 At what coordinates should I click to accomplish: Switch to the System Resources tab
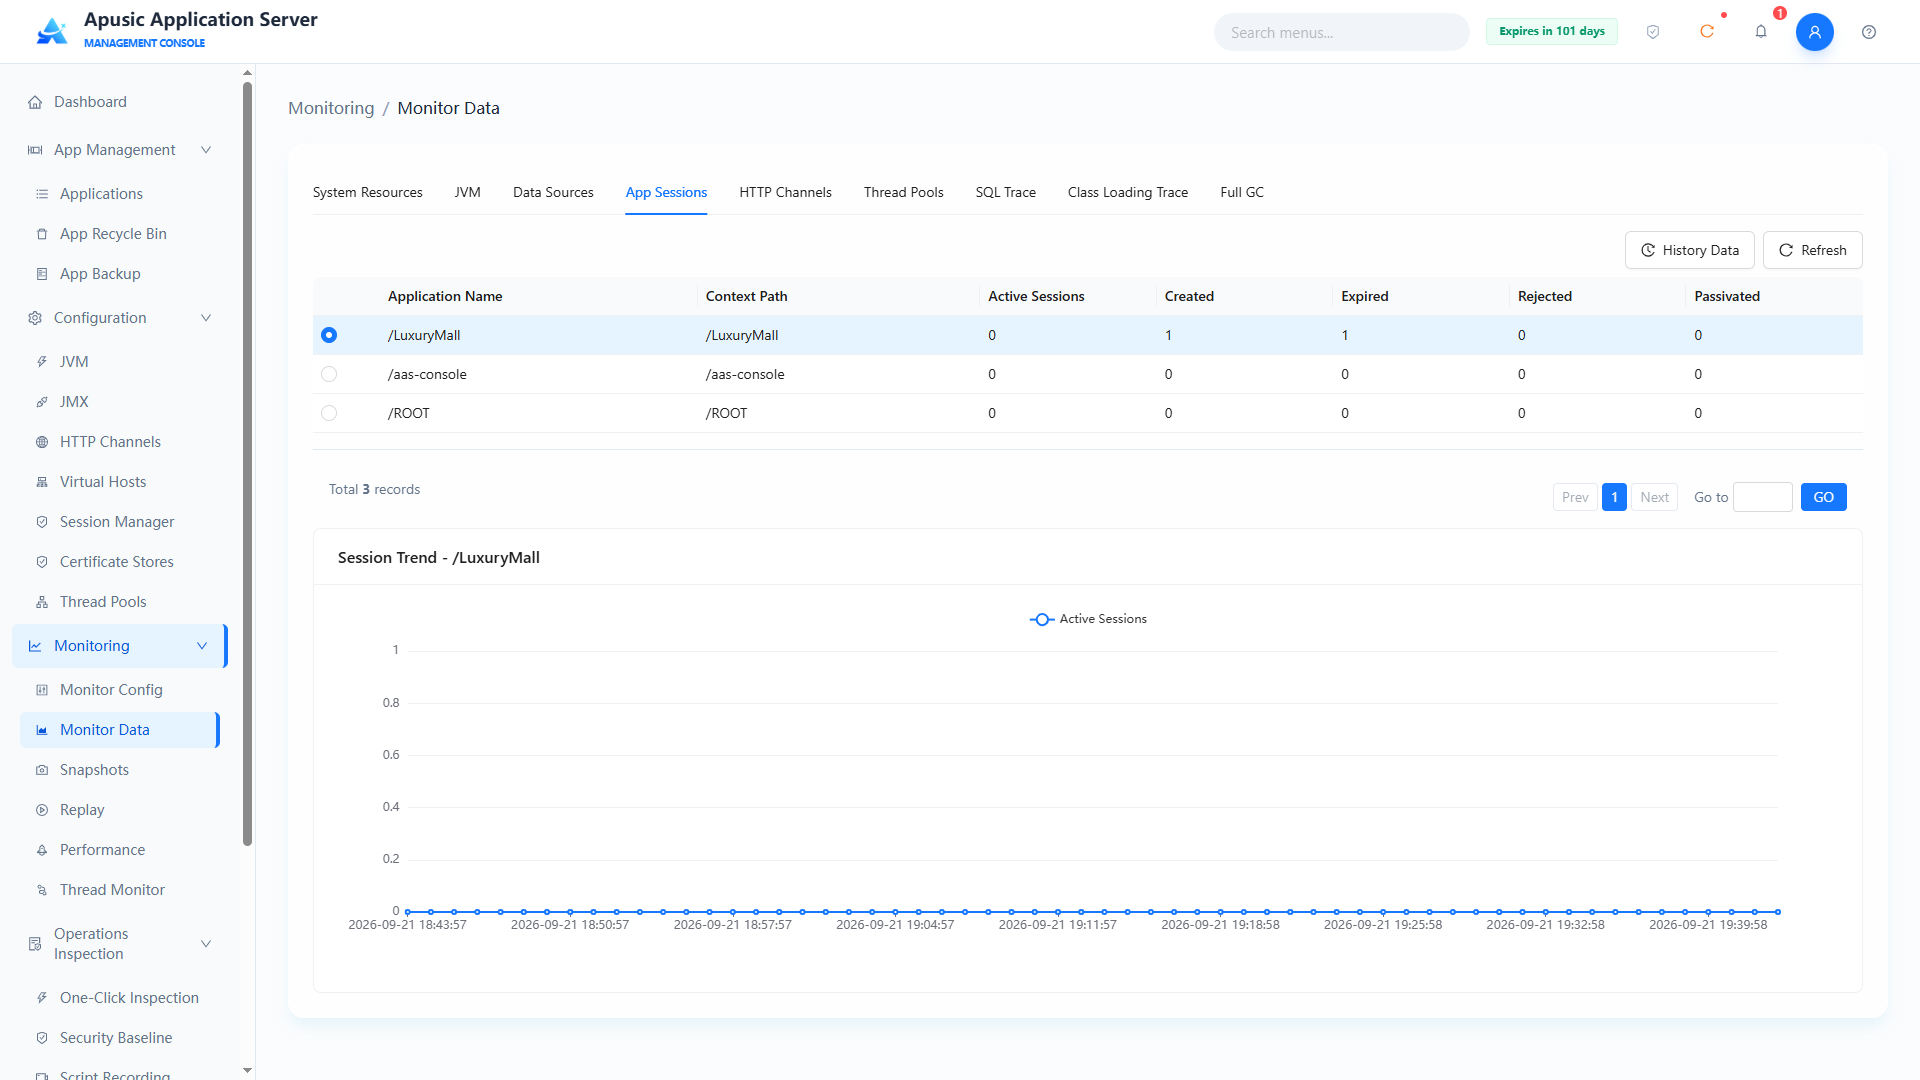tap(367, 192)
